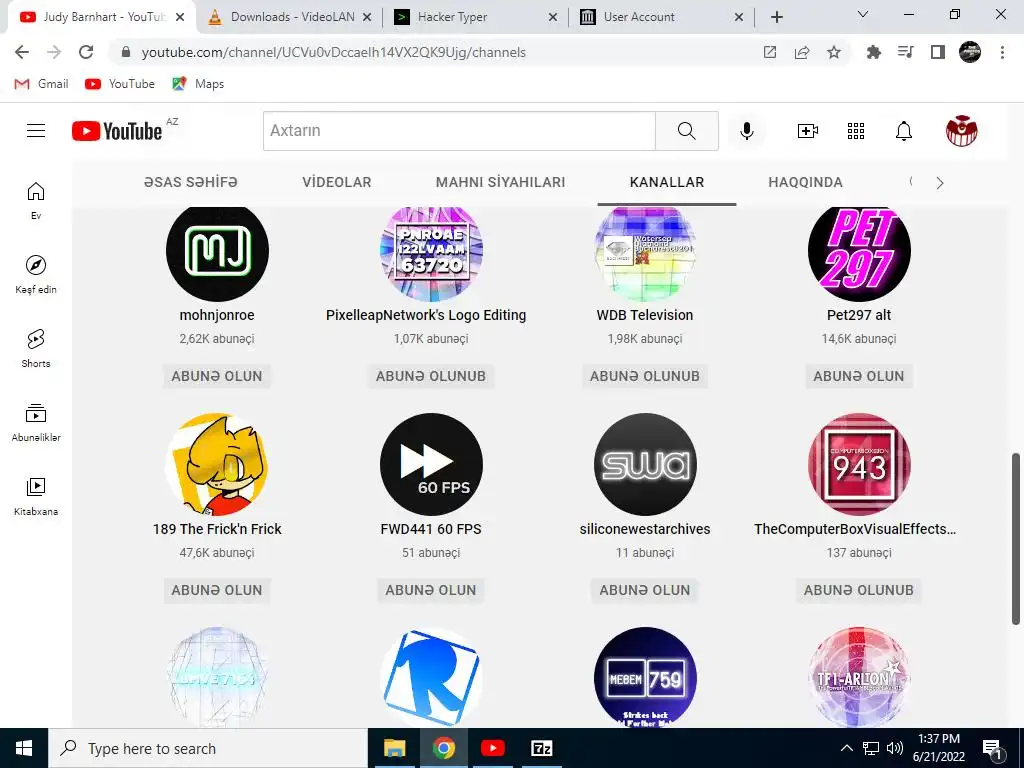Start voice search with microphone icon
The height and width of the screenshot is (768, 1024).
[746, 131]
